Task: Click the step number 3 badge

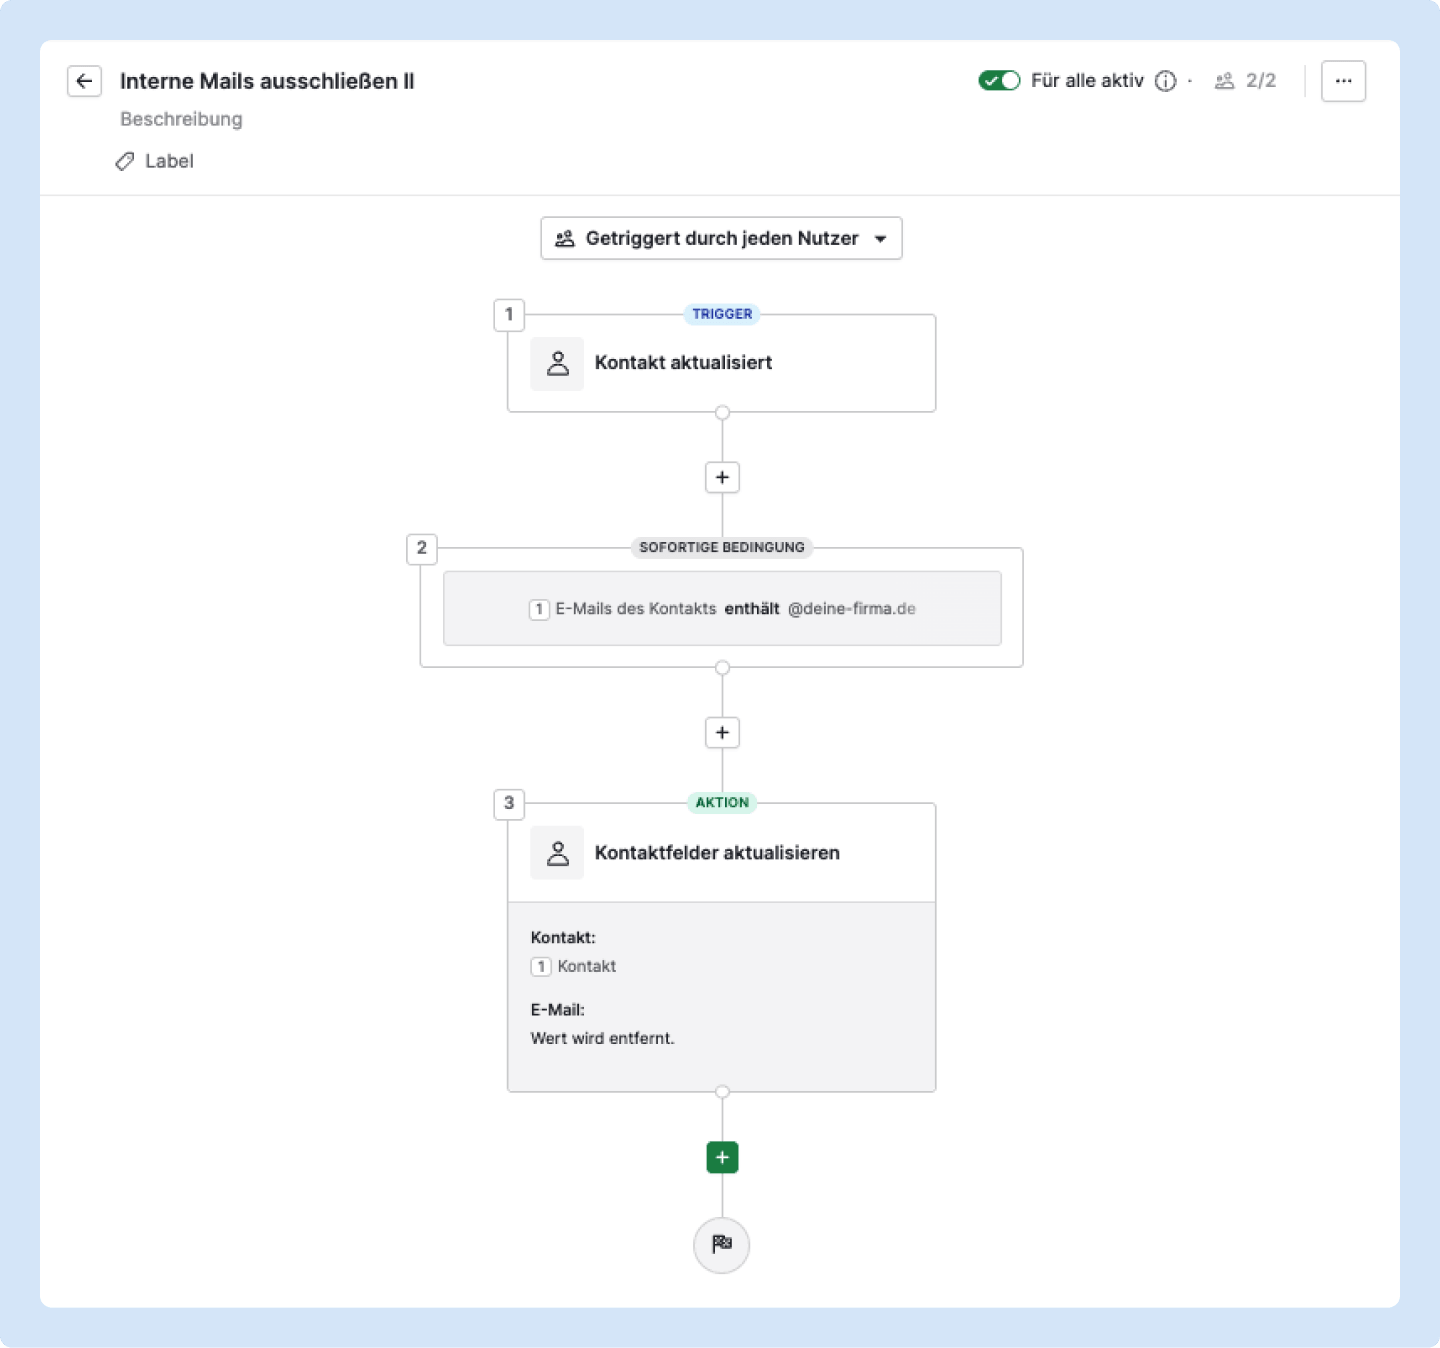Action: (509, 803)
